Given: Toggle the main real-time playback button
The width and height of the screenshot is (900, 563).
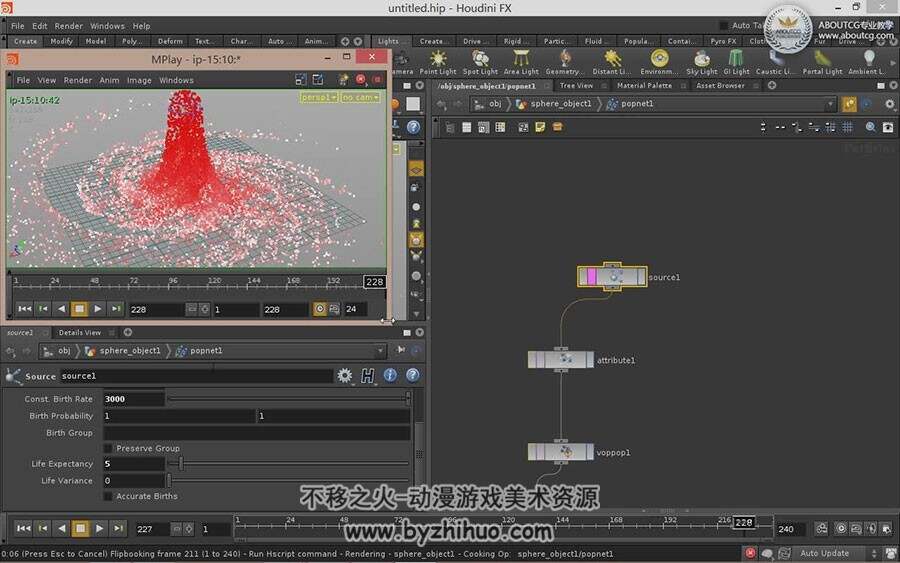Looking at the screenshot, I should coord(840,529).
